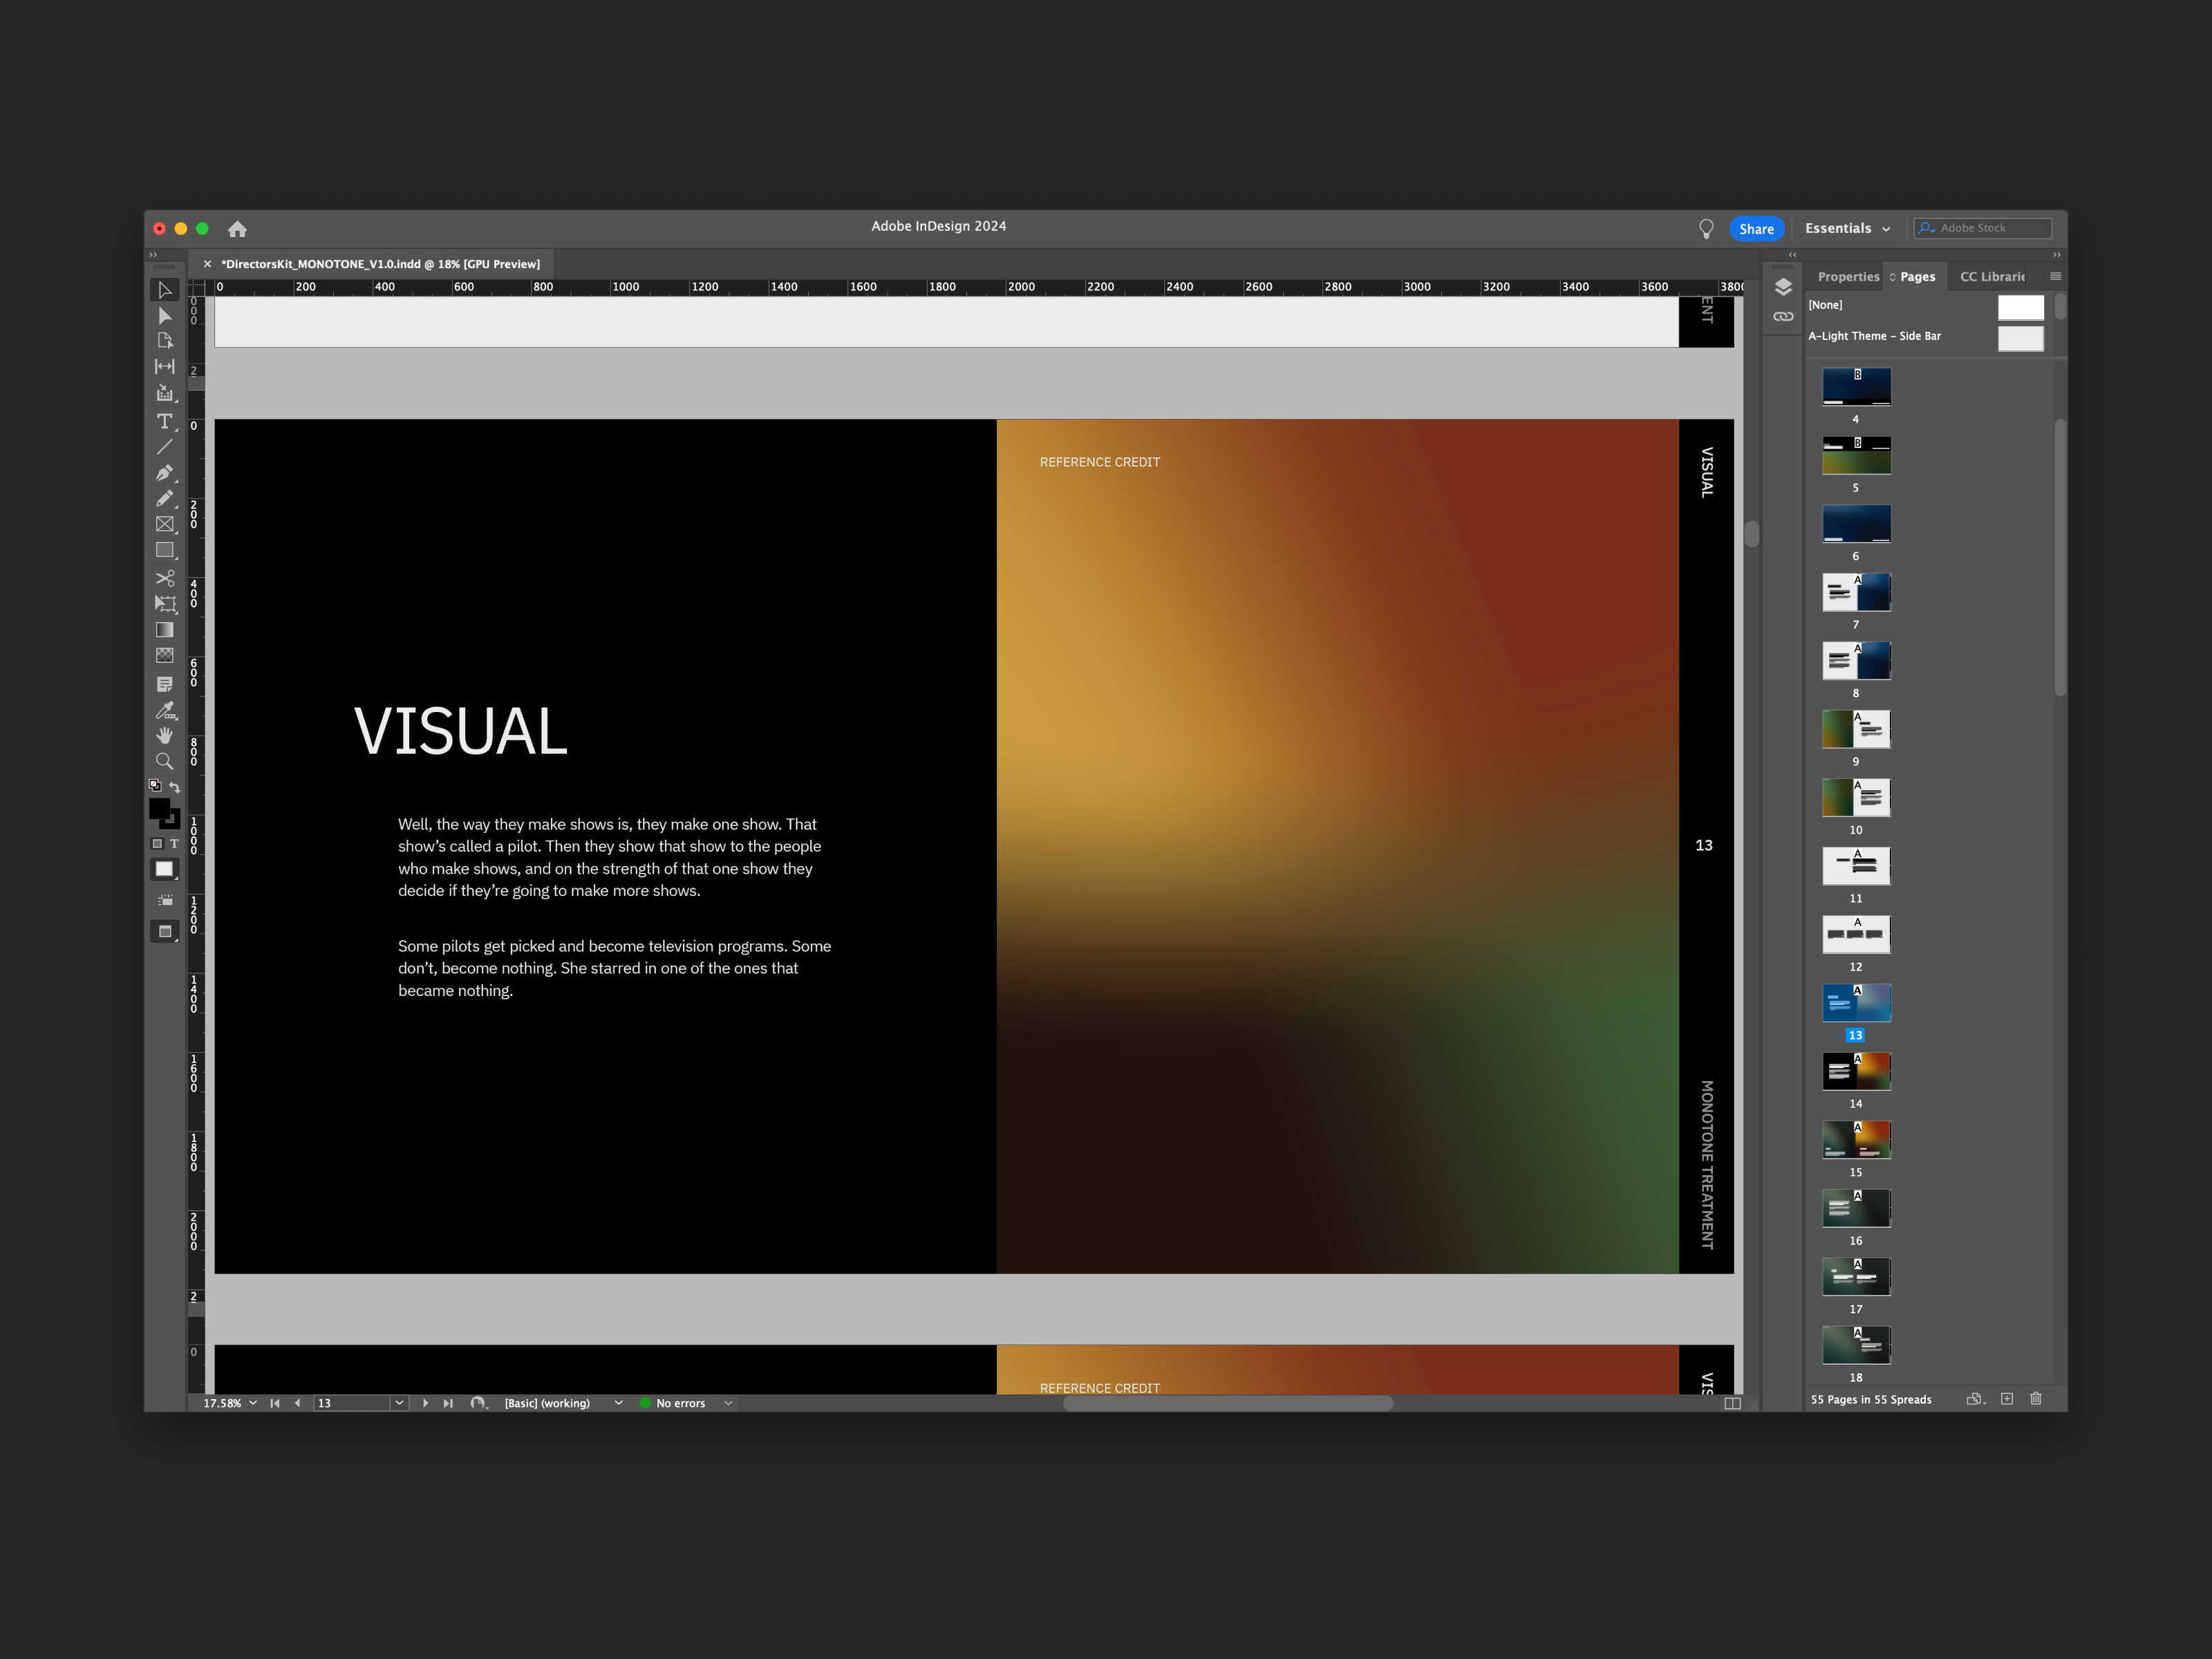Click the Home icon

coord(237,229)
